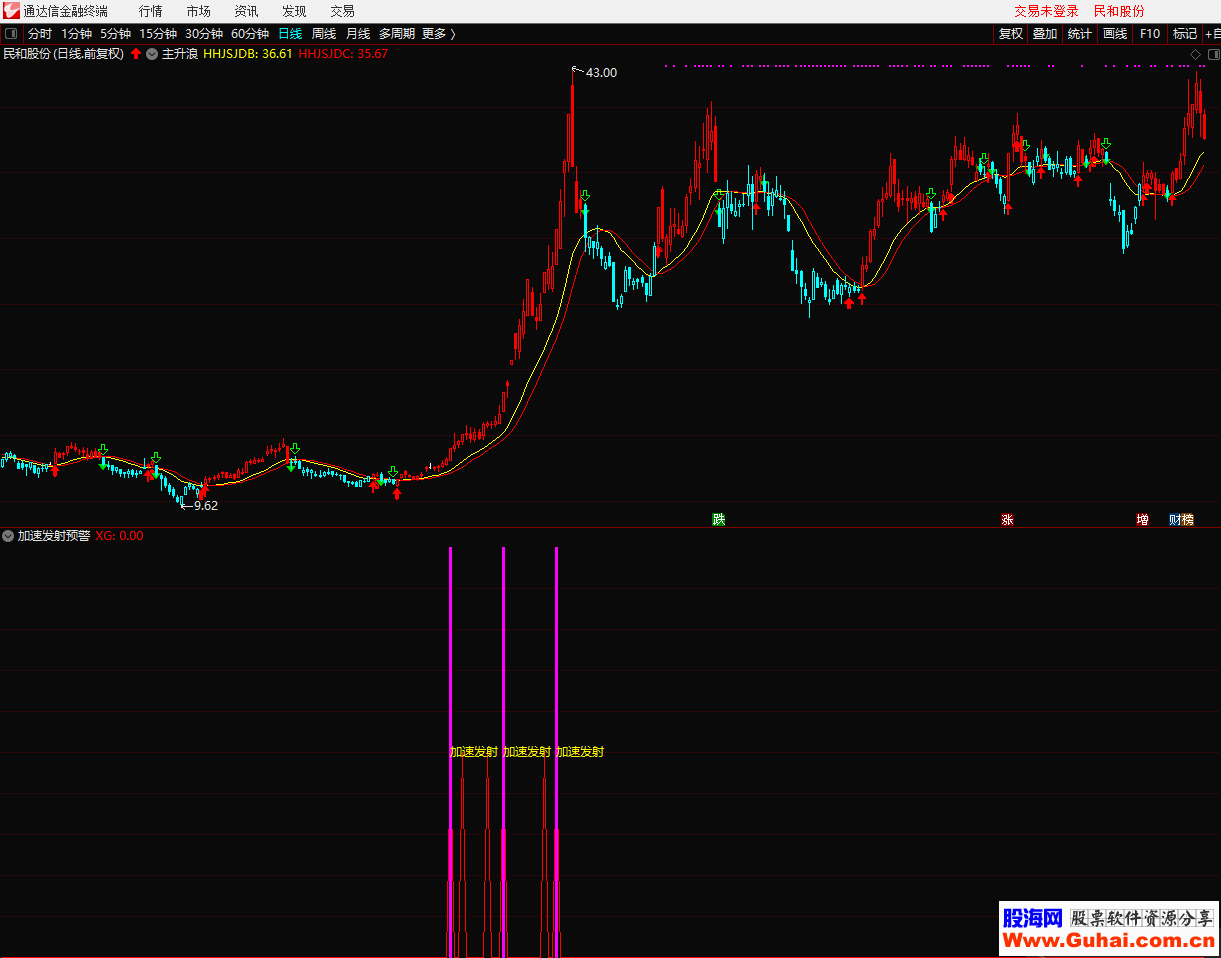Select the 周线 weekly period tab
The height and width of the screenshot is (958, 1221).
(x=324, y=34)
